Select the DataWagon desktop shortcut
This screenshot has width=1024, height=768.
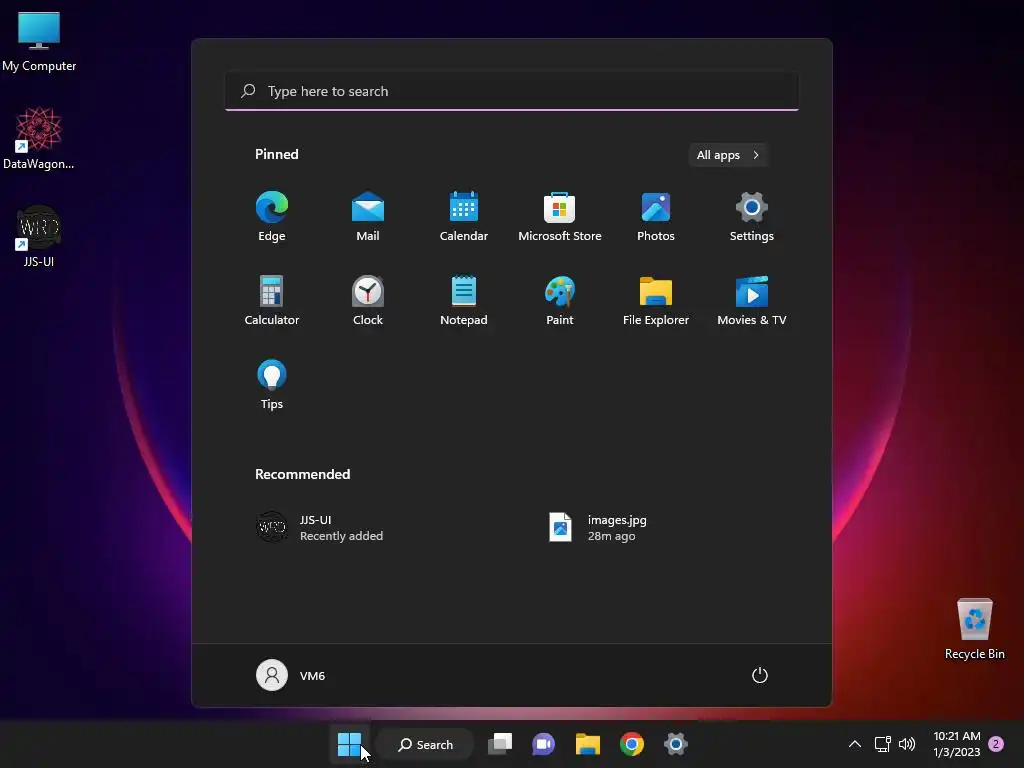pyautogui.click(x=39, y=138)
